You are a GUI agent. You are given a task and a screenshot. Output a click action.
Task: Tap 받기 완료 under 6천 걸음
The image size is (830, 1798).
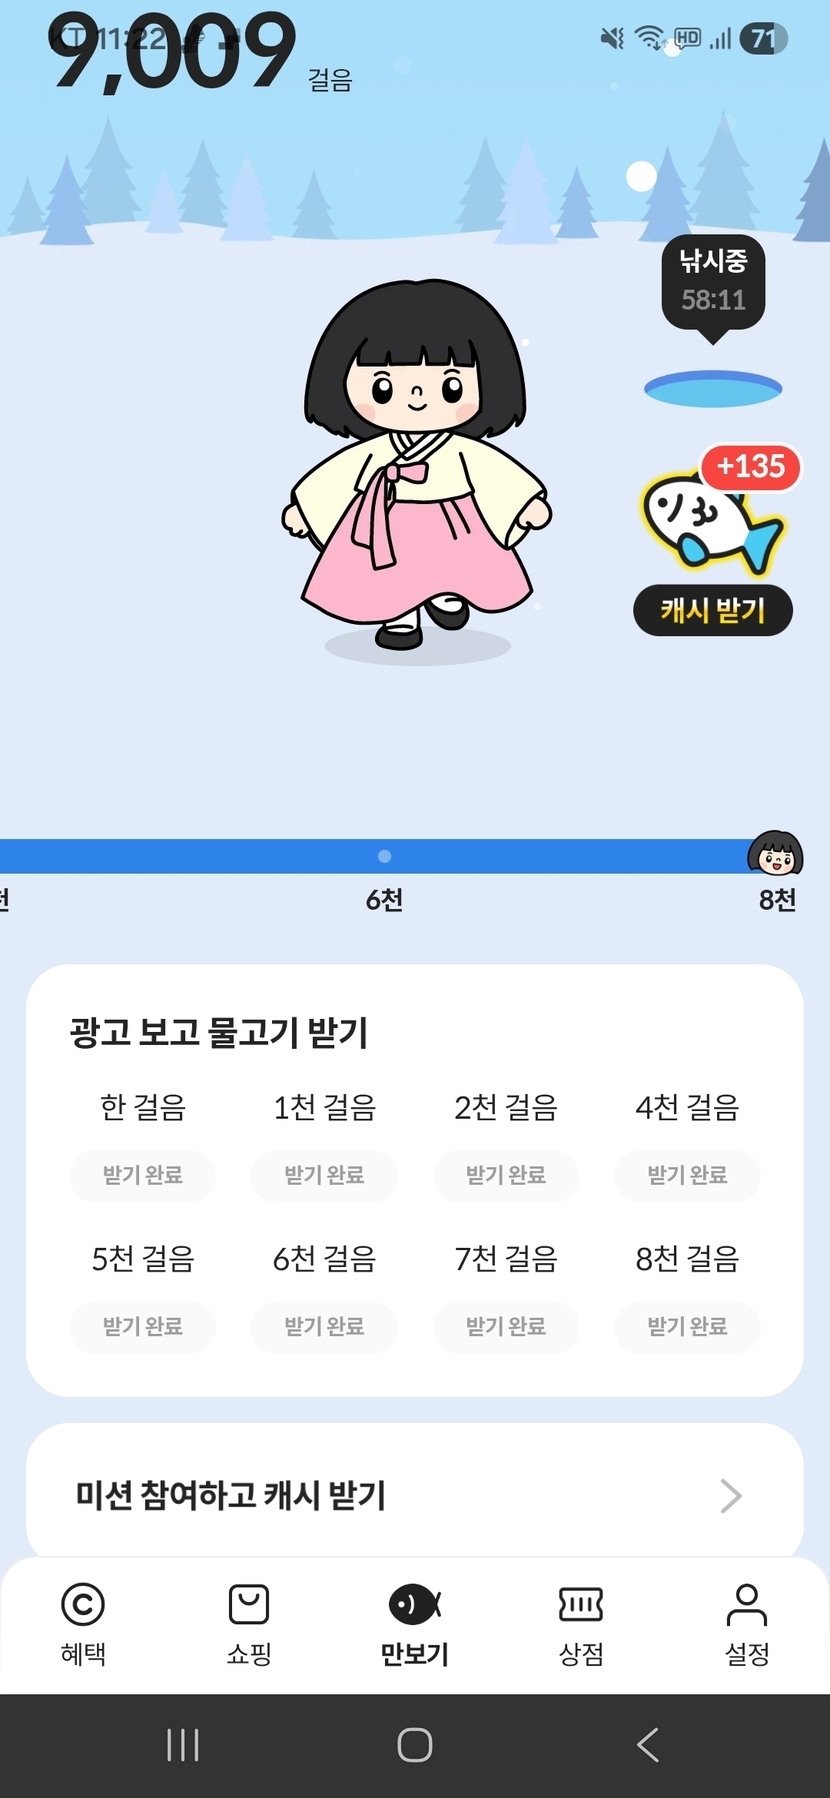(x=324, y=1326)
